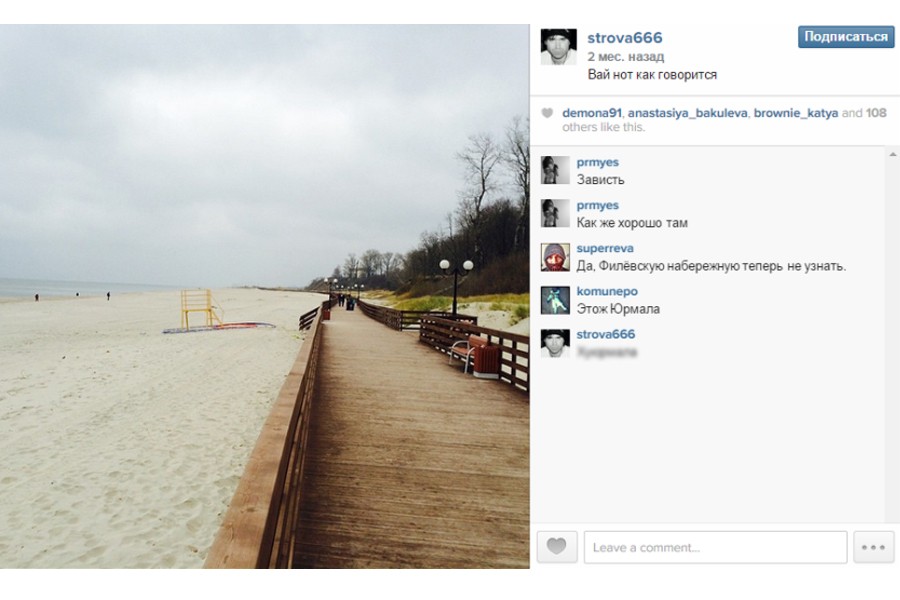
Task: Click prmyes avatar beside 'Зависть' comment
Action: 555,170
